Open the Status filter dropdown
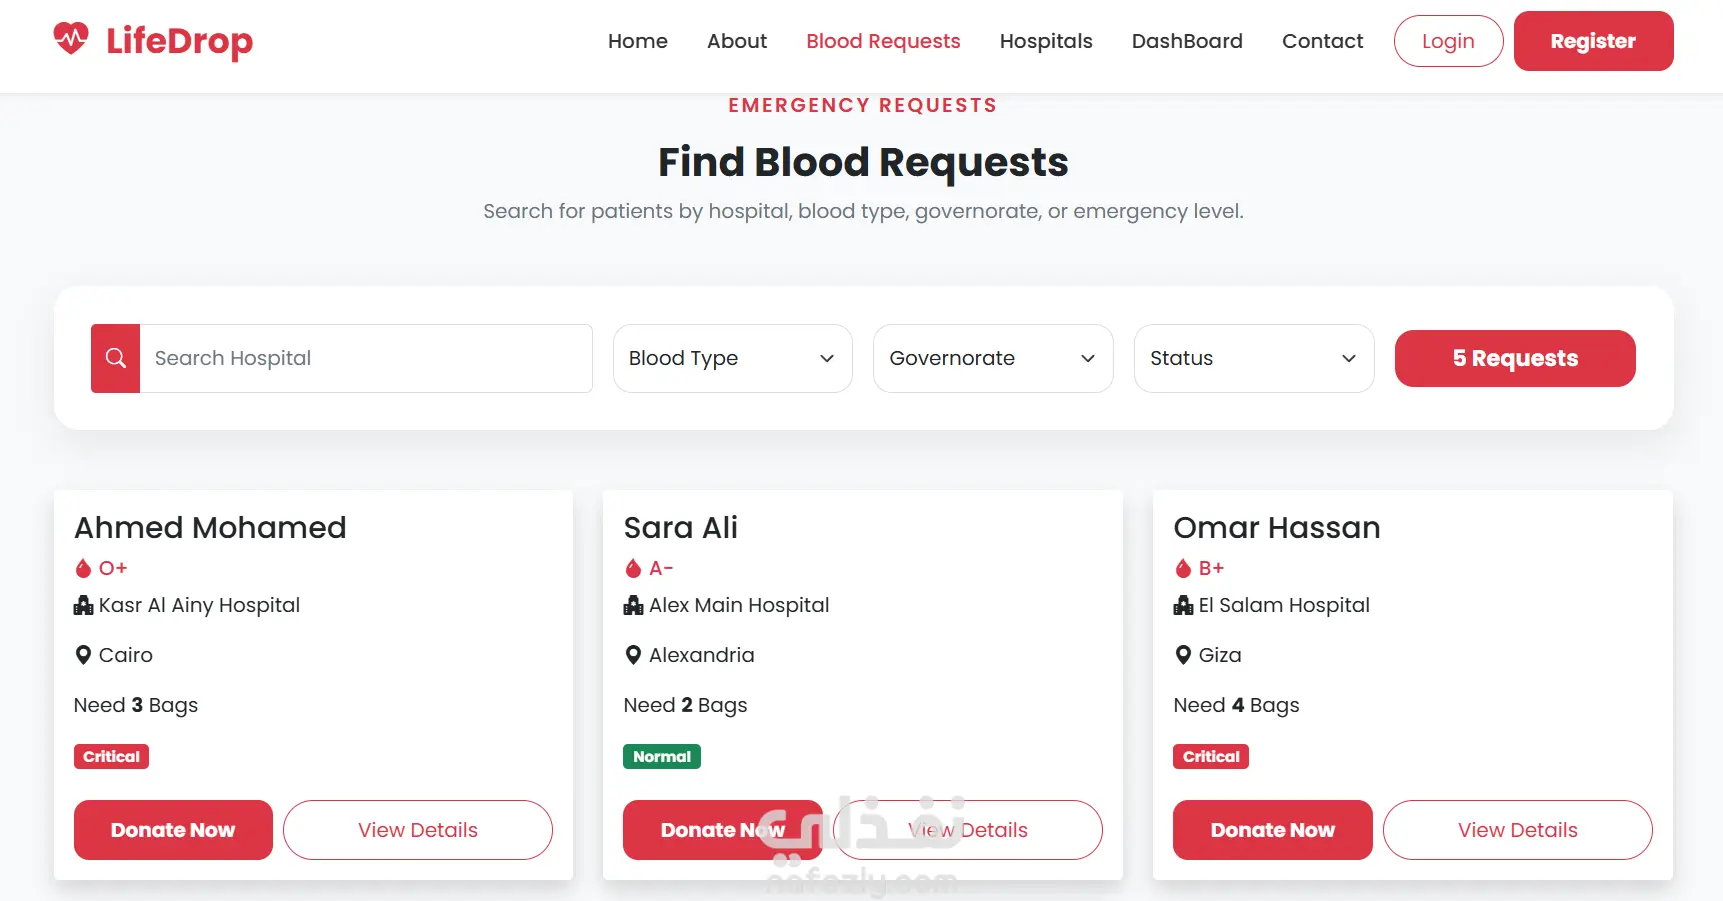 tap(1254, 358)
